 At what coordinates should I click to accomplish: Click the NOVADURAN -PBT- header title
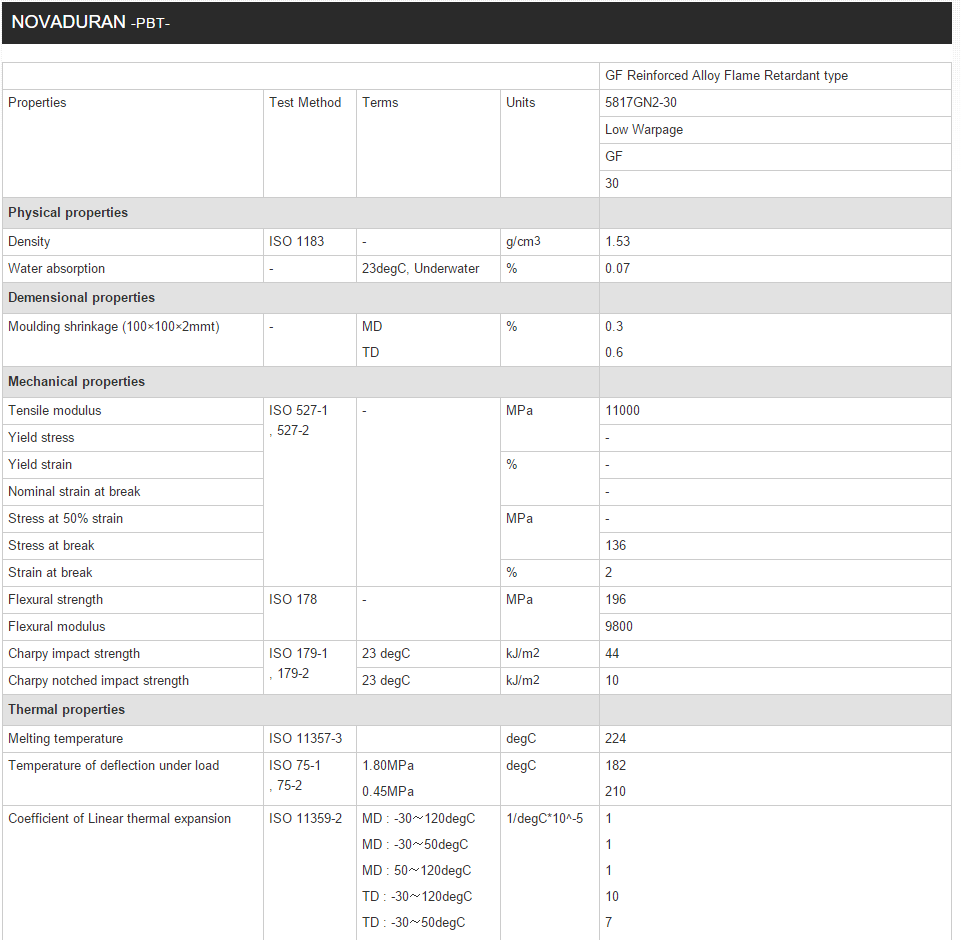tap(90, 22)
